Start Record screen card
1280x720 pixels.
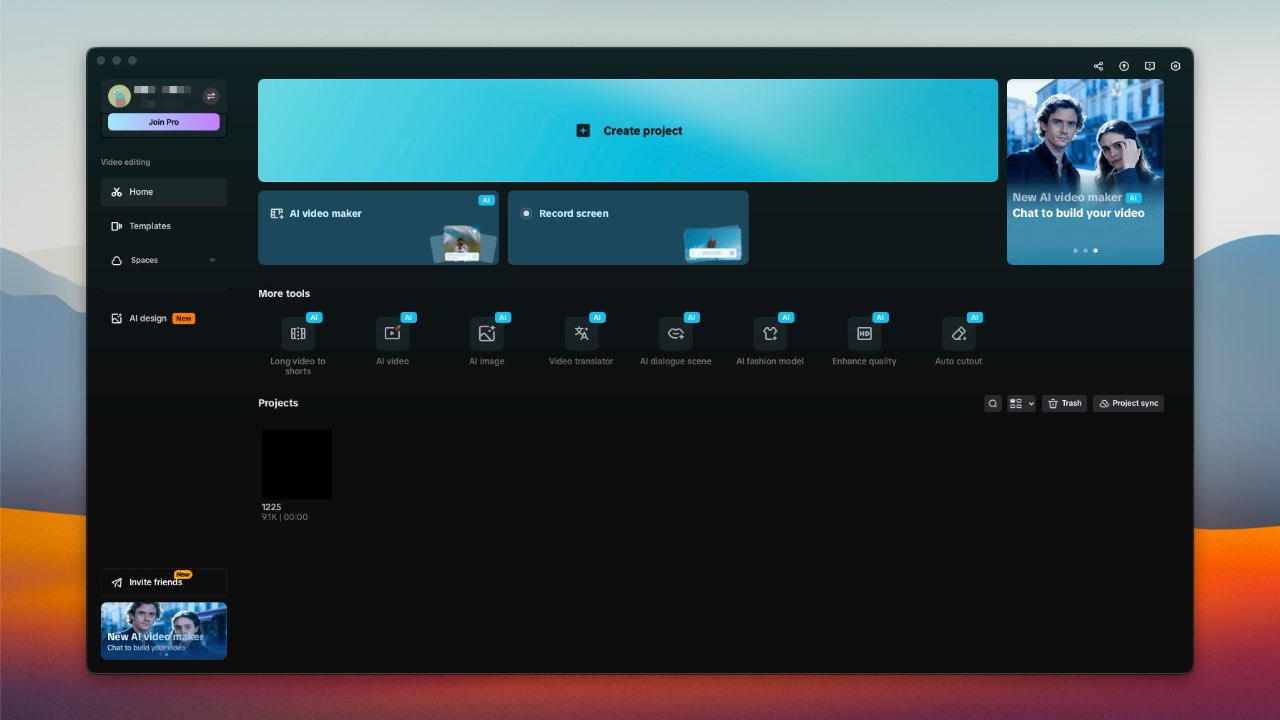(x=628, y=228)
